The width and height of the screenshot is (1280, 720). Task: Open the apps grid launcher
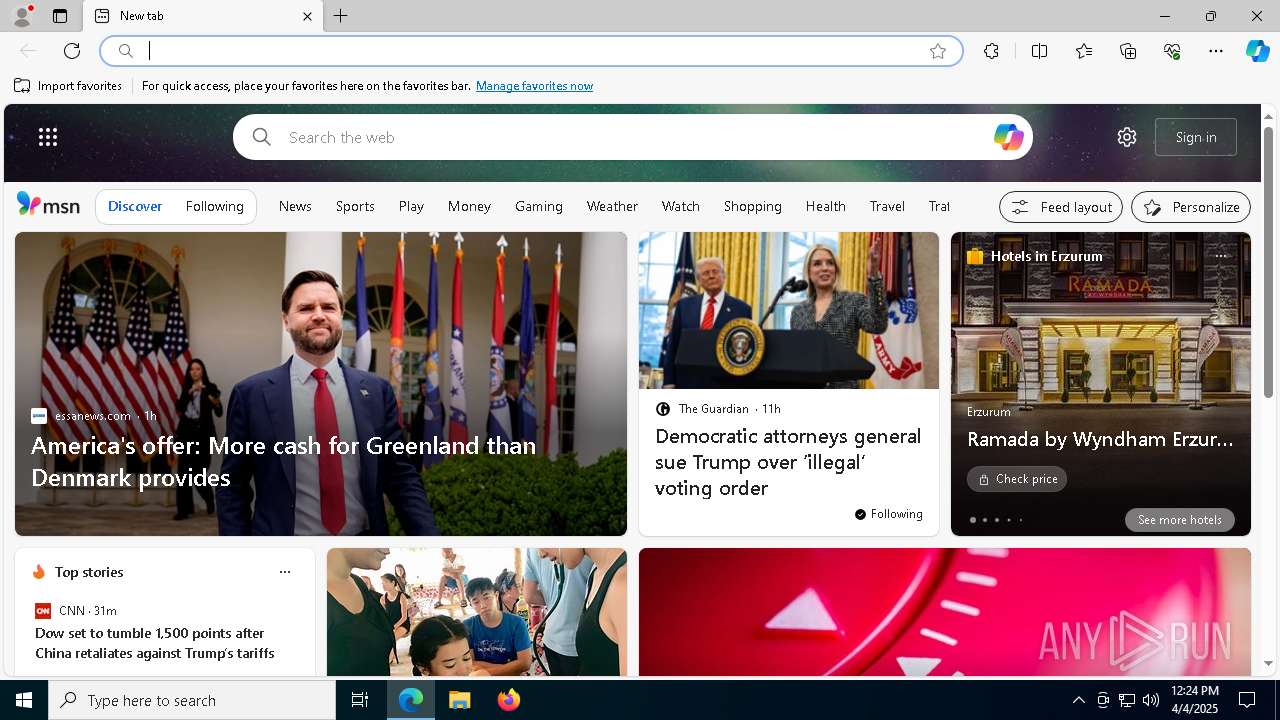48,137
